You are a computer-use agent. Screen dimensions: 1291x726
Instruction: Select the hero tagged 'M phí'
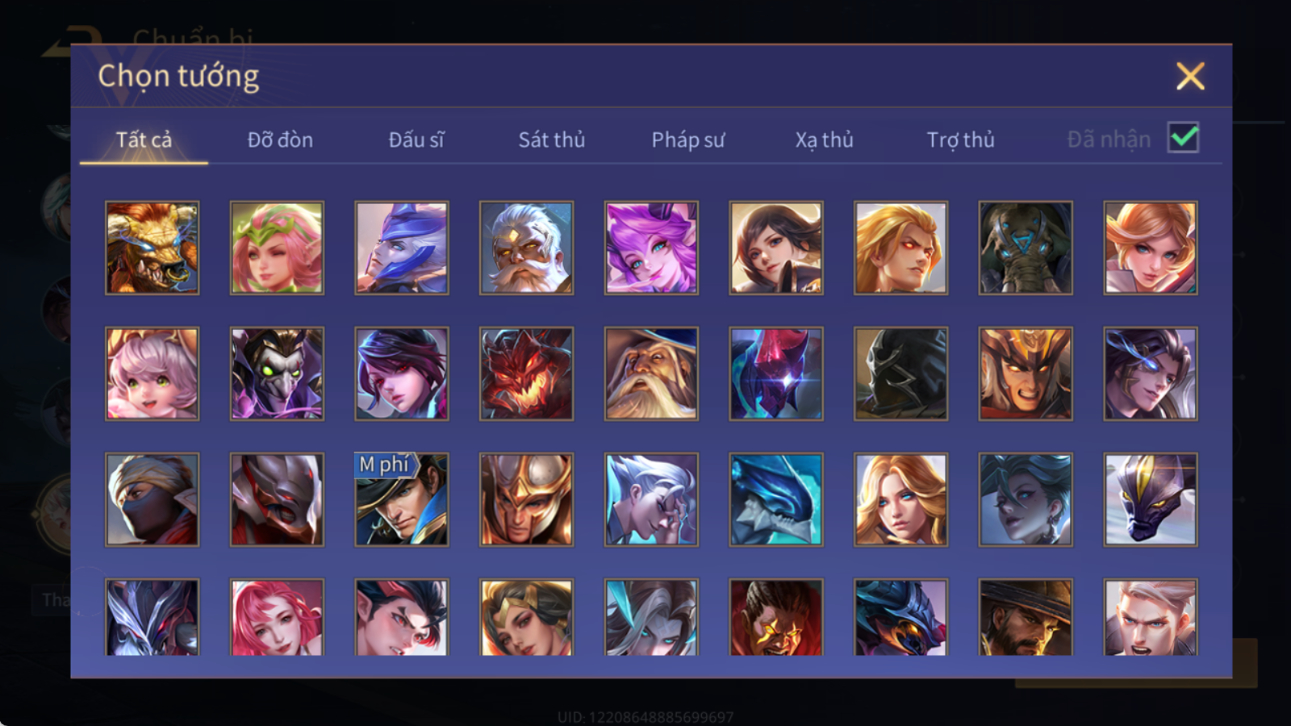click(x=401, y=500)
